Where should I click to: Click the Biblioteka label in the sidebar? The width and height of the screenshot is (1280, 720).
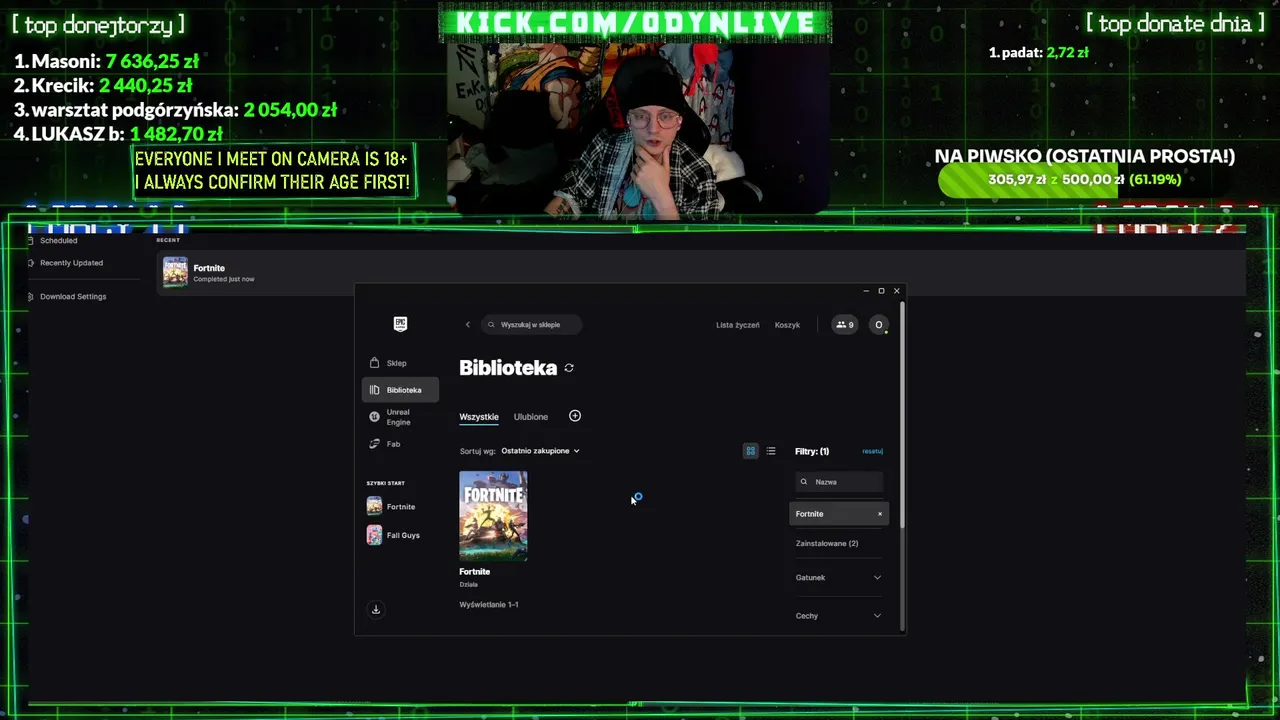[404, 390]
